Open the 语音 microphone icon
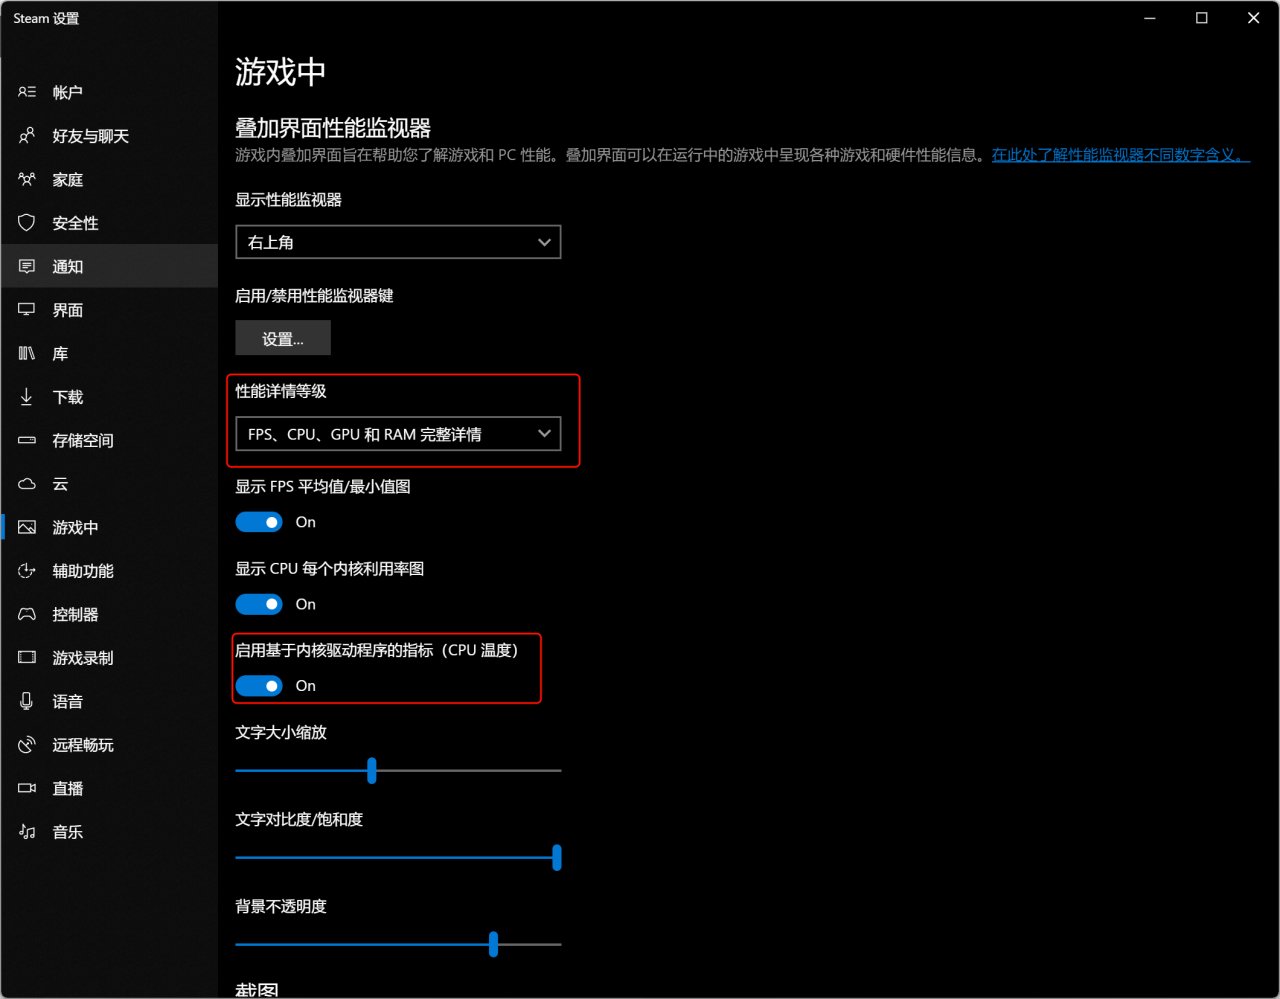This screenshot has width=1280, height=999. pyautogui.click(x=27, y=701)
